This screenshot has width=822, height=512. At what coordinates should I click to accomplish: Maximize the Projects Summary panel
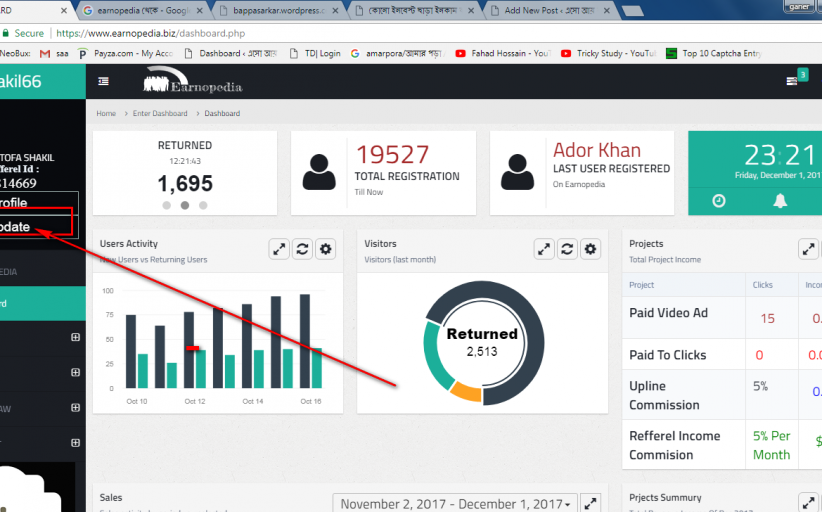(808, 503)
